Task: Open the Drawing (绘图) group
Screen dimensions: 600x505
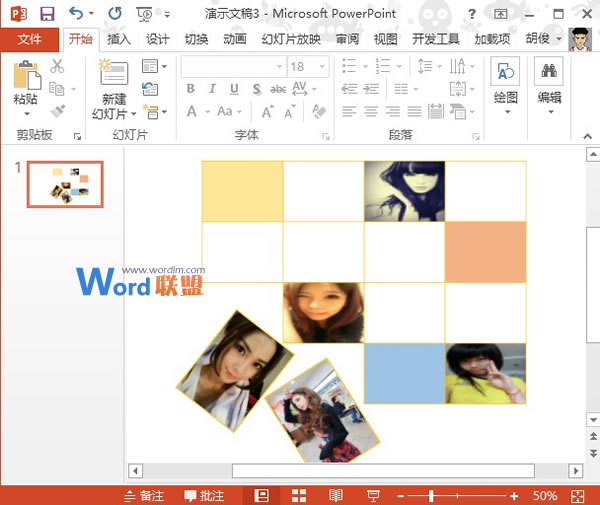Action: pos(505,85)
